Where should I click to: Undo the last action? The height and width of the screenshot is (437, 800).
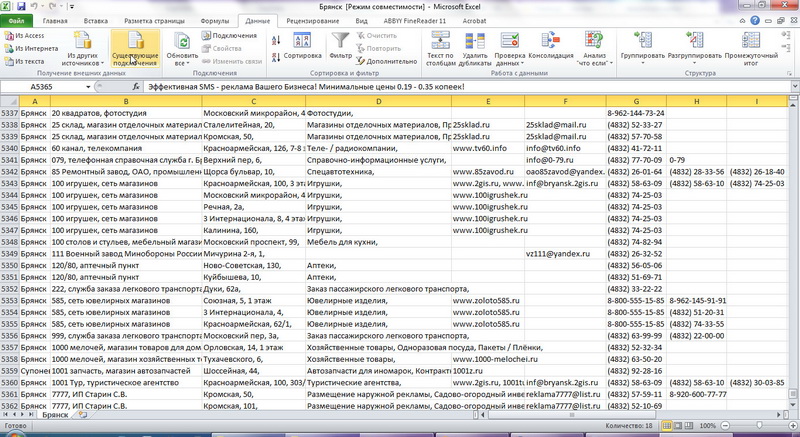(35, 7)
